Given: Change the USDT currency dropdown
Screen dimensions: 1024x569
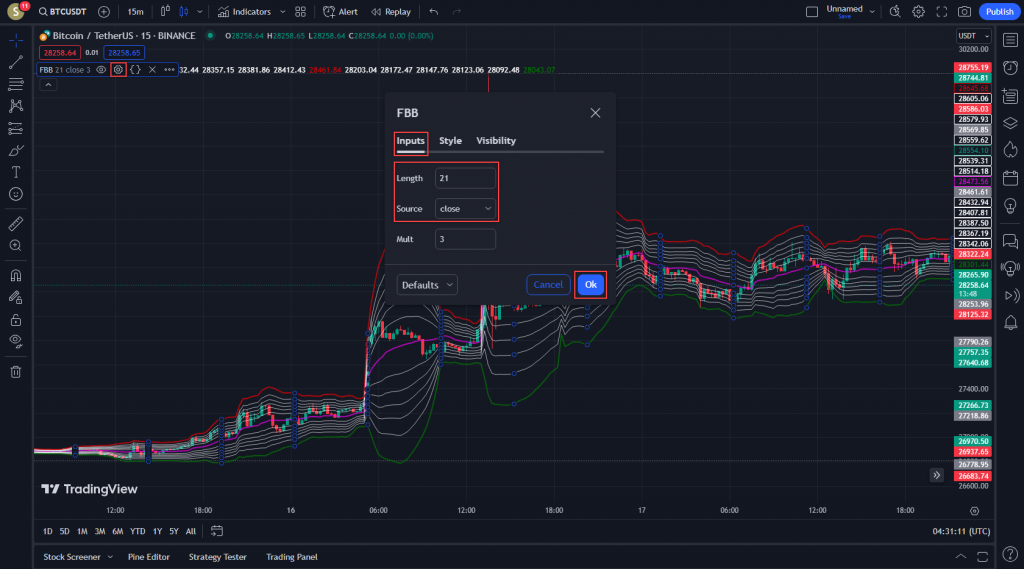Looking at the screenshot, I should coord(973,36).
